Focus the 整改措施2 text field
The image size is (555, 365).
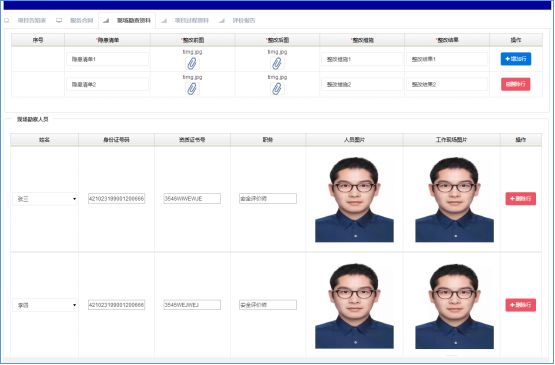click(x=362, y=85)
